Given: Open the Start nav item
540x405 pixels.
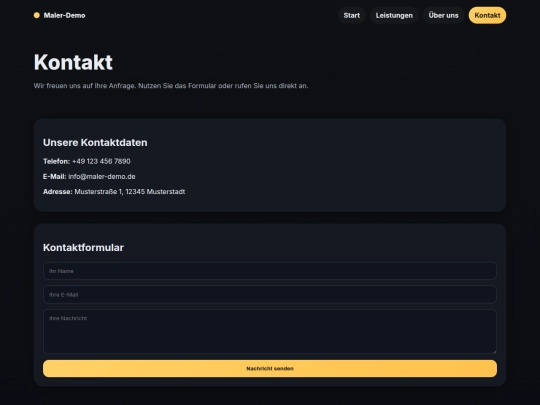Looking at the screenshot, I should (352, 15).
